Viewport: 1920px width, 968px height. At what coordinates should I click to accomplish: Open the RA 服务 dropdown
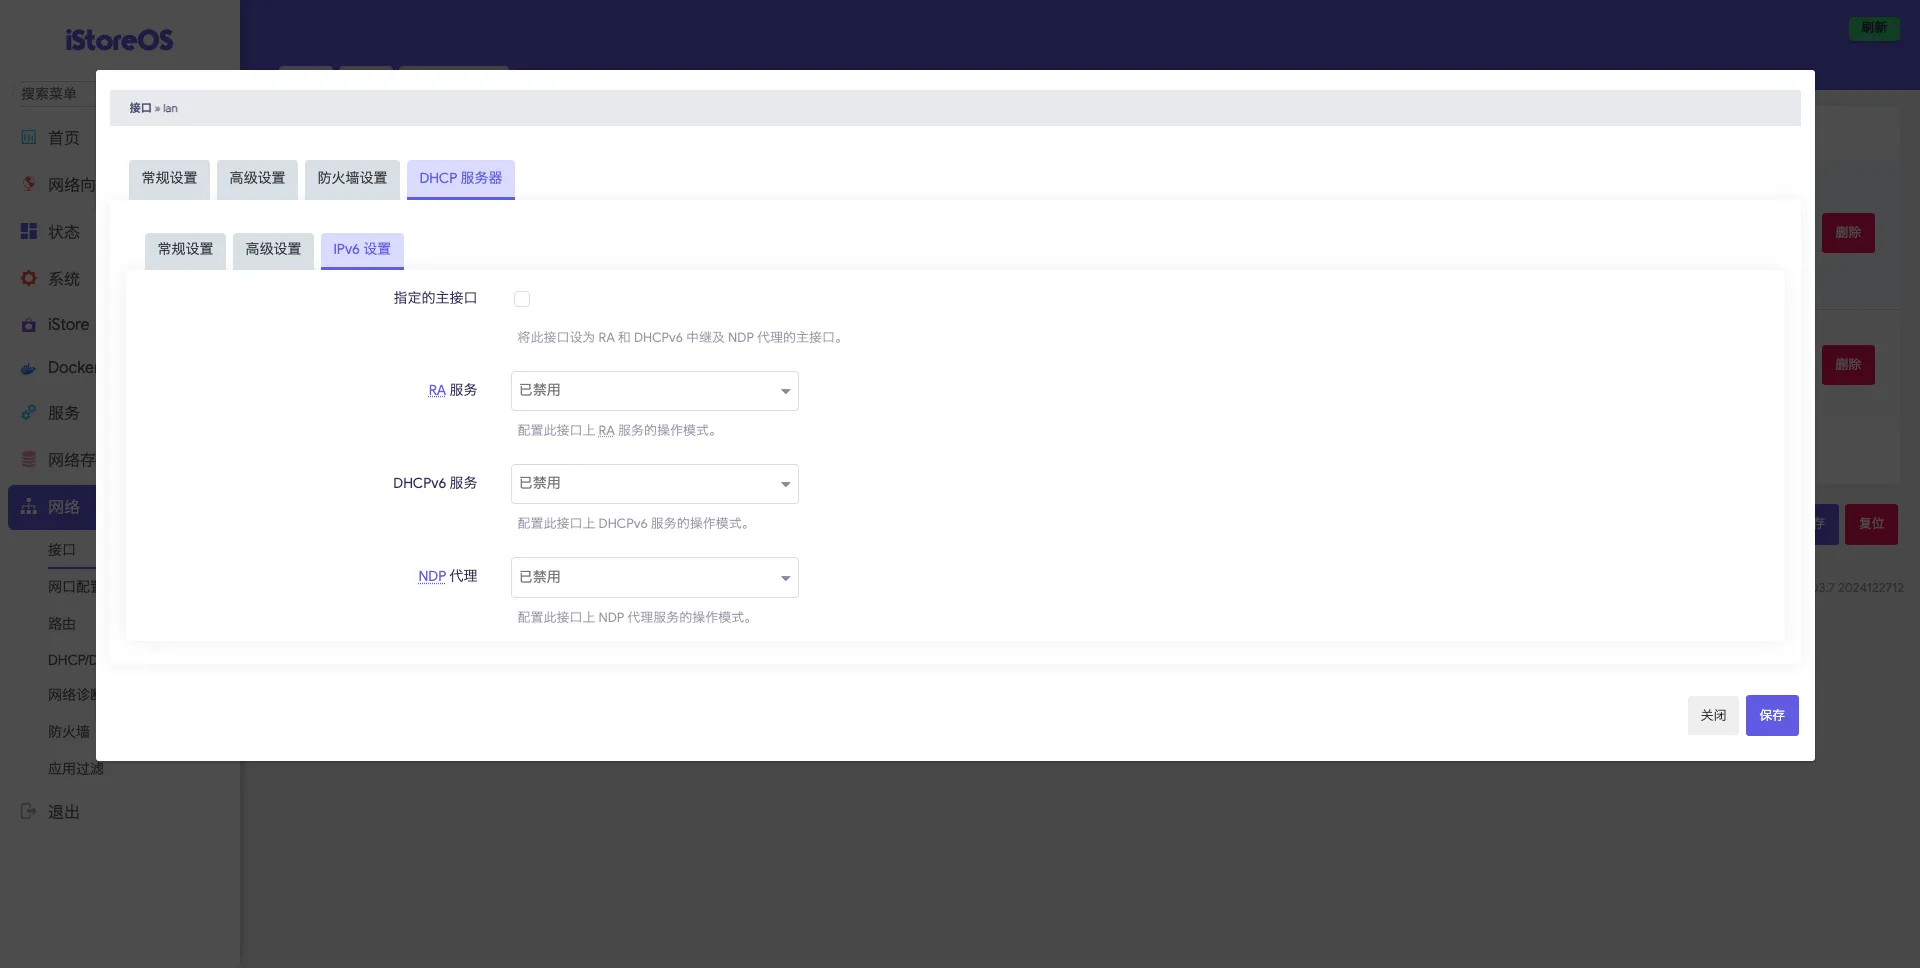654,391
